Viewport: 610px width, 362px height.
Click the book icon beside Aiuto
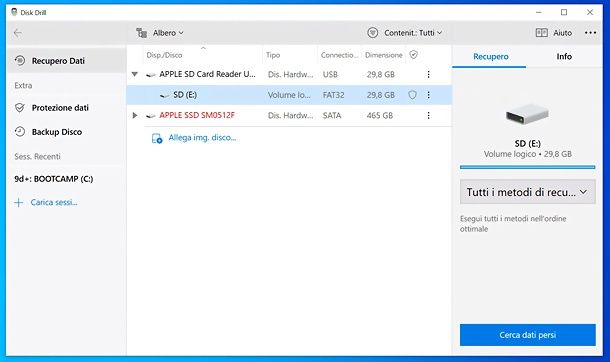542,33
